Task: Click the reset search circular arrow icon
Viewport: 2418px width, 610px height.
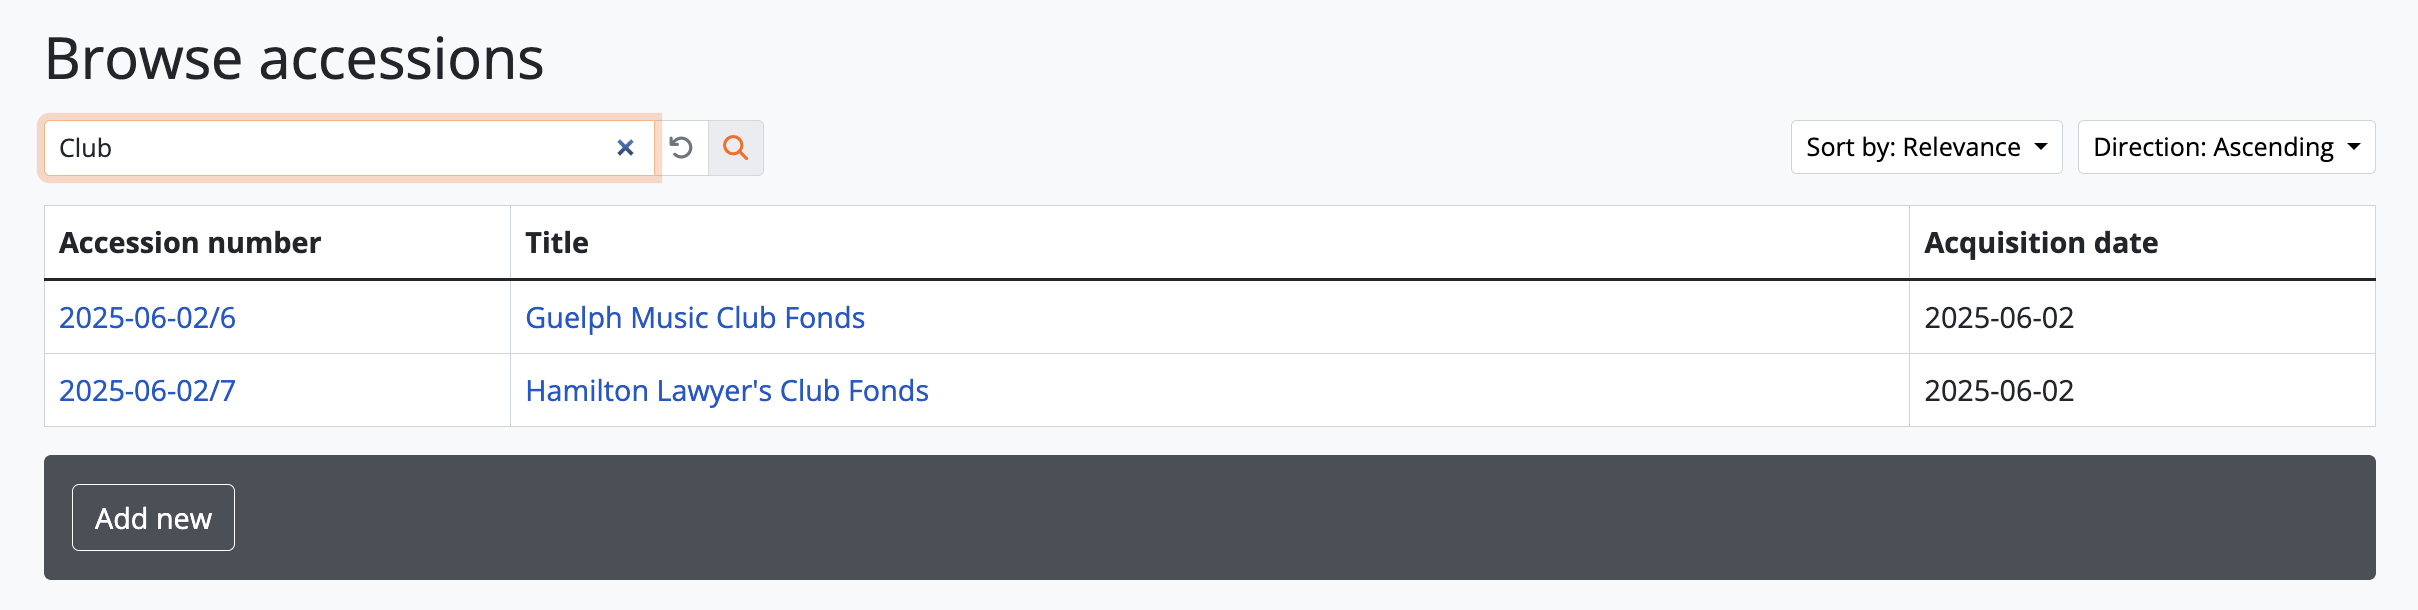Action: pos(681,148)
